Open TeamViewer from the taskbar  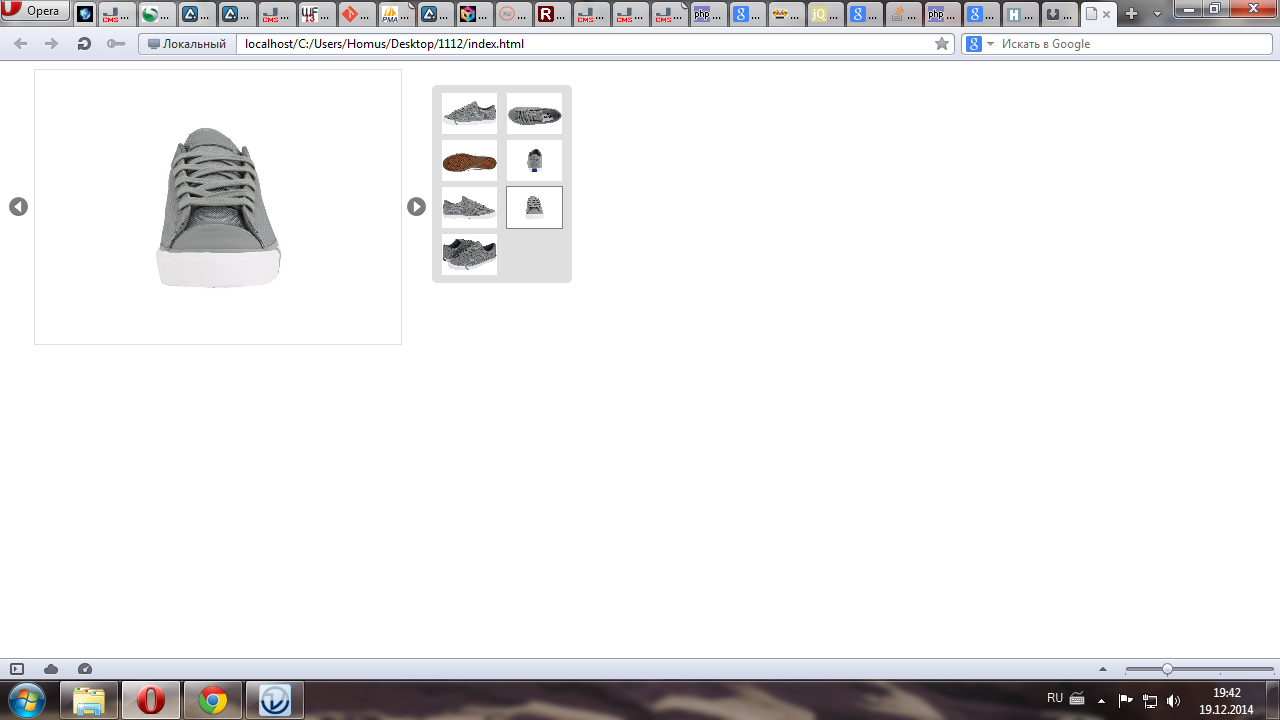[275, 700]
